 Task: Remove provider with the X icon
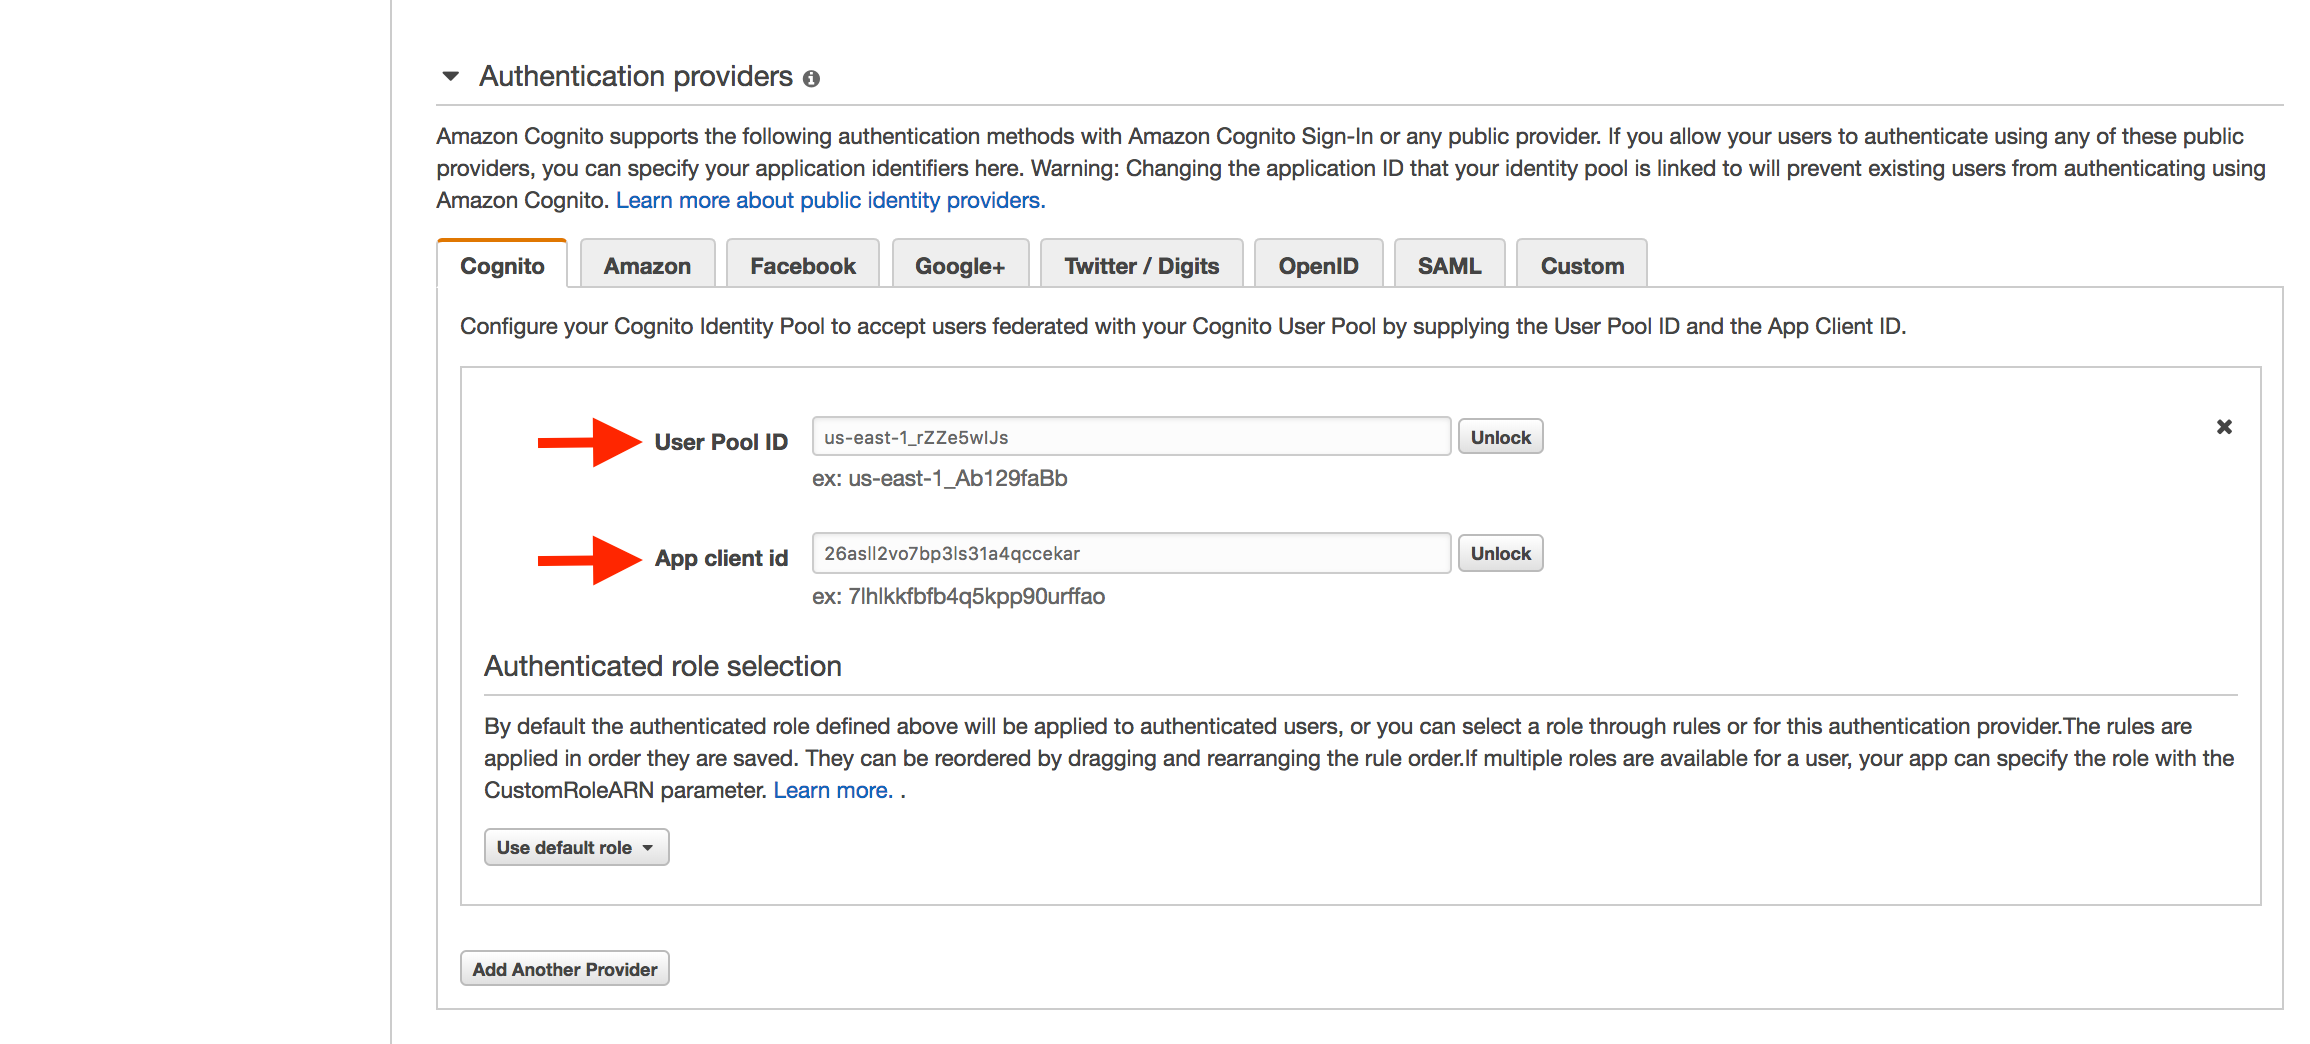2224,427
